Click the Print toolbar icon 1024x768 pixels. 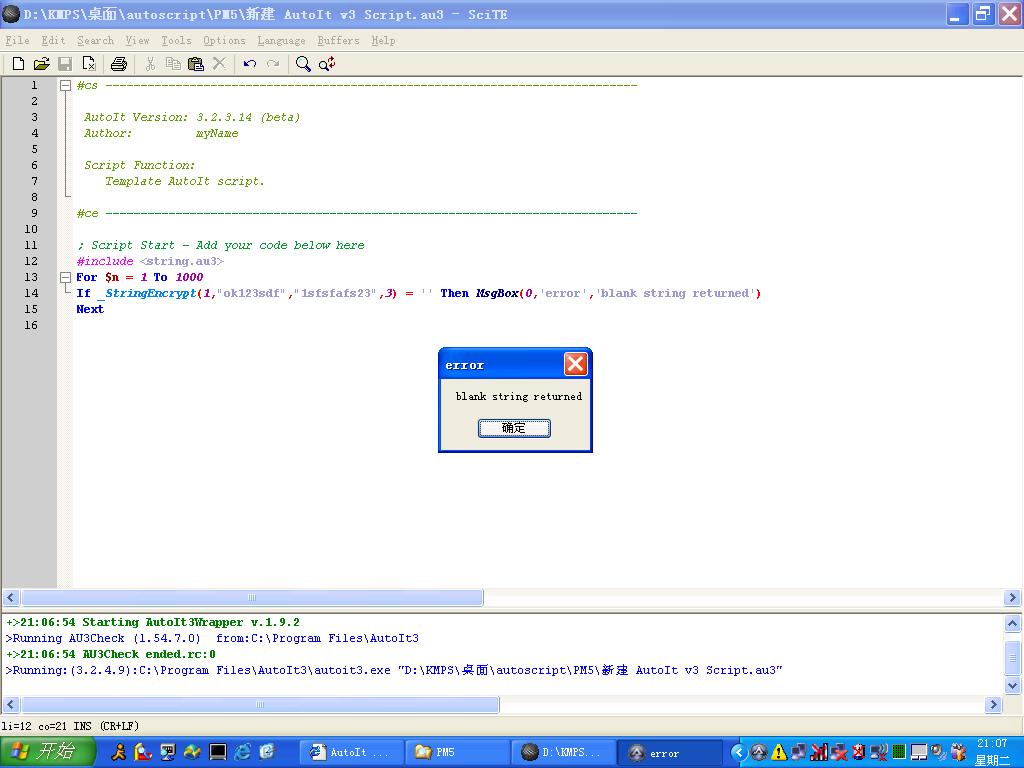119,64
